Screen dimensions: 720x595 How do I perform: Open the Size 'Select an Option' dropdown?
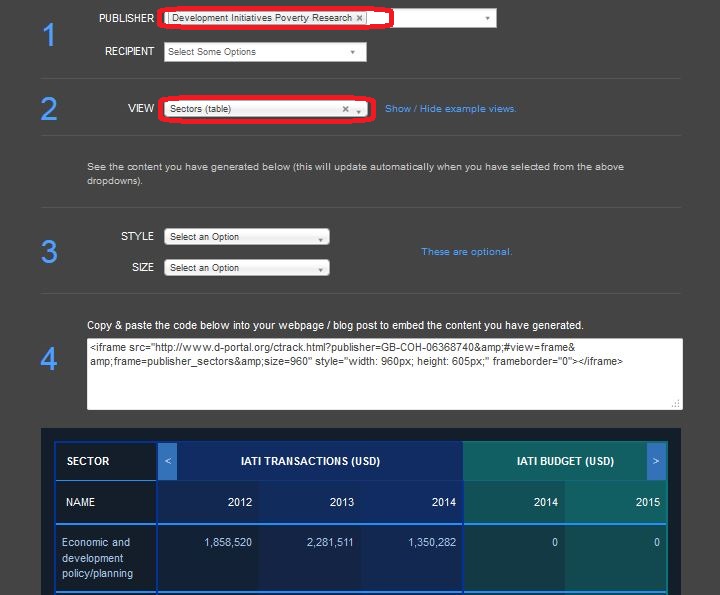pyautogui.click(x=247, y=268)
